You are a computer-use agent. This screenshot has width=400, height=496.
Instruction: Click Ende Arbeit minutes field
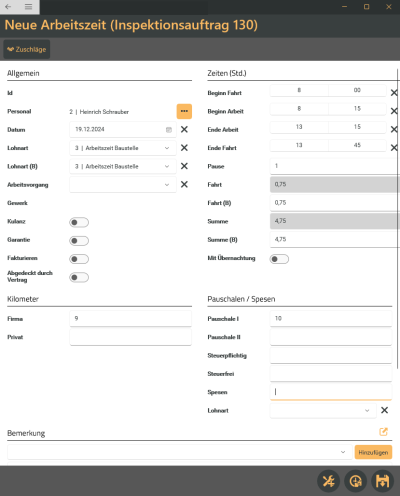[x=357, y=127]
